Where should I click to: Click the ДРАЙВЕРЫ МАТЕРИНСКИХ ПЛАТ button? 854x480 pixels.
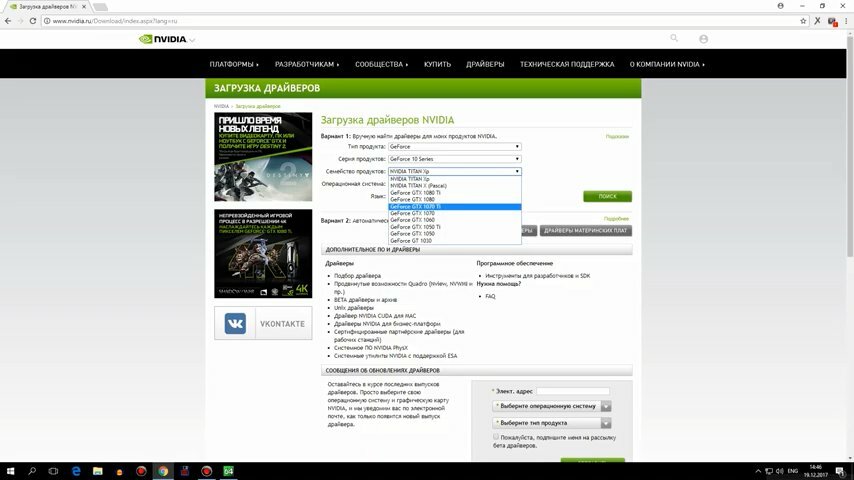tap(585, 231)
